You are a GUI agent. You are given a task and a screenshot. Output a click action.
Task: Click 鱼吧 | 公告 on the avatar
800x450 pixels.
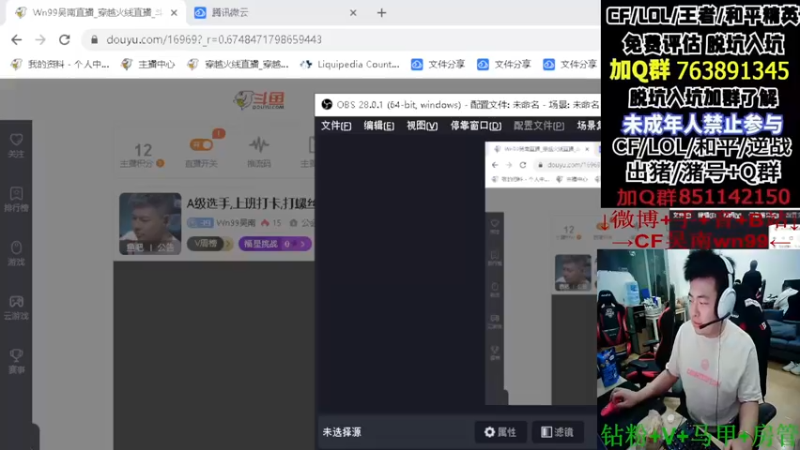(150, 247)
